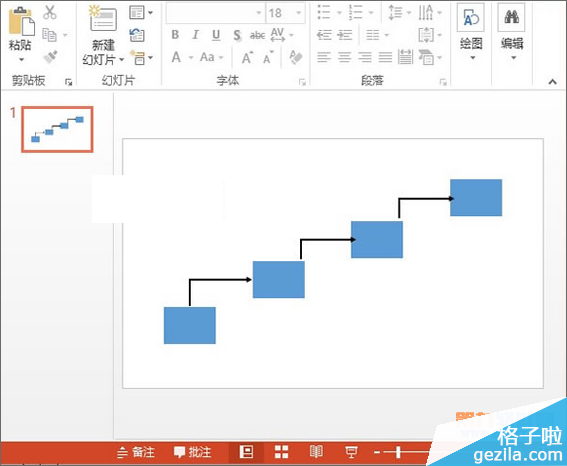Open the Paste dropdown arrow under 粘贴

[x=21, y=59]
